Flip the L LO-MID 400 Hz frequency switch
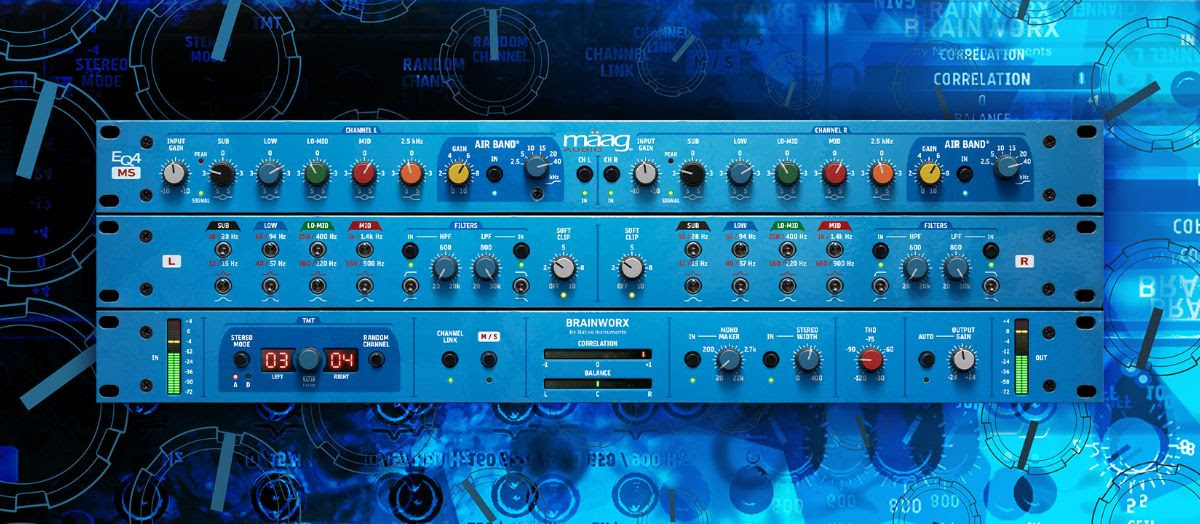Viewport: 1200px width, 524px height. tap(316, 250)
